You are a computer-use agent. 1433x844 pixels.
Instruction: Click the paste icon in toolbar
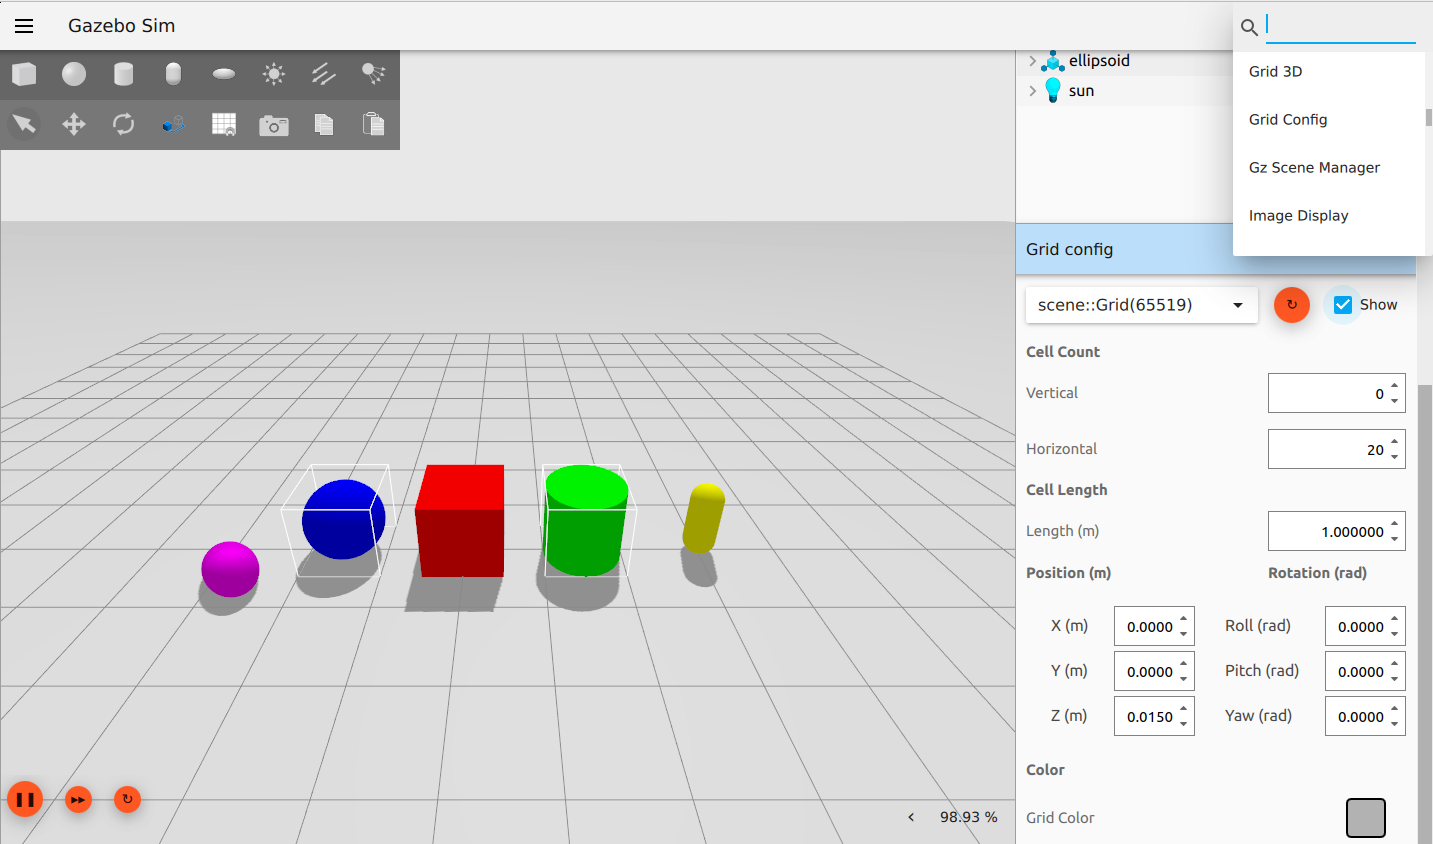point(373,124)
